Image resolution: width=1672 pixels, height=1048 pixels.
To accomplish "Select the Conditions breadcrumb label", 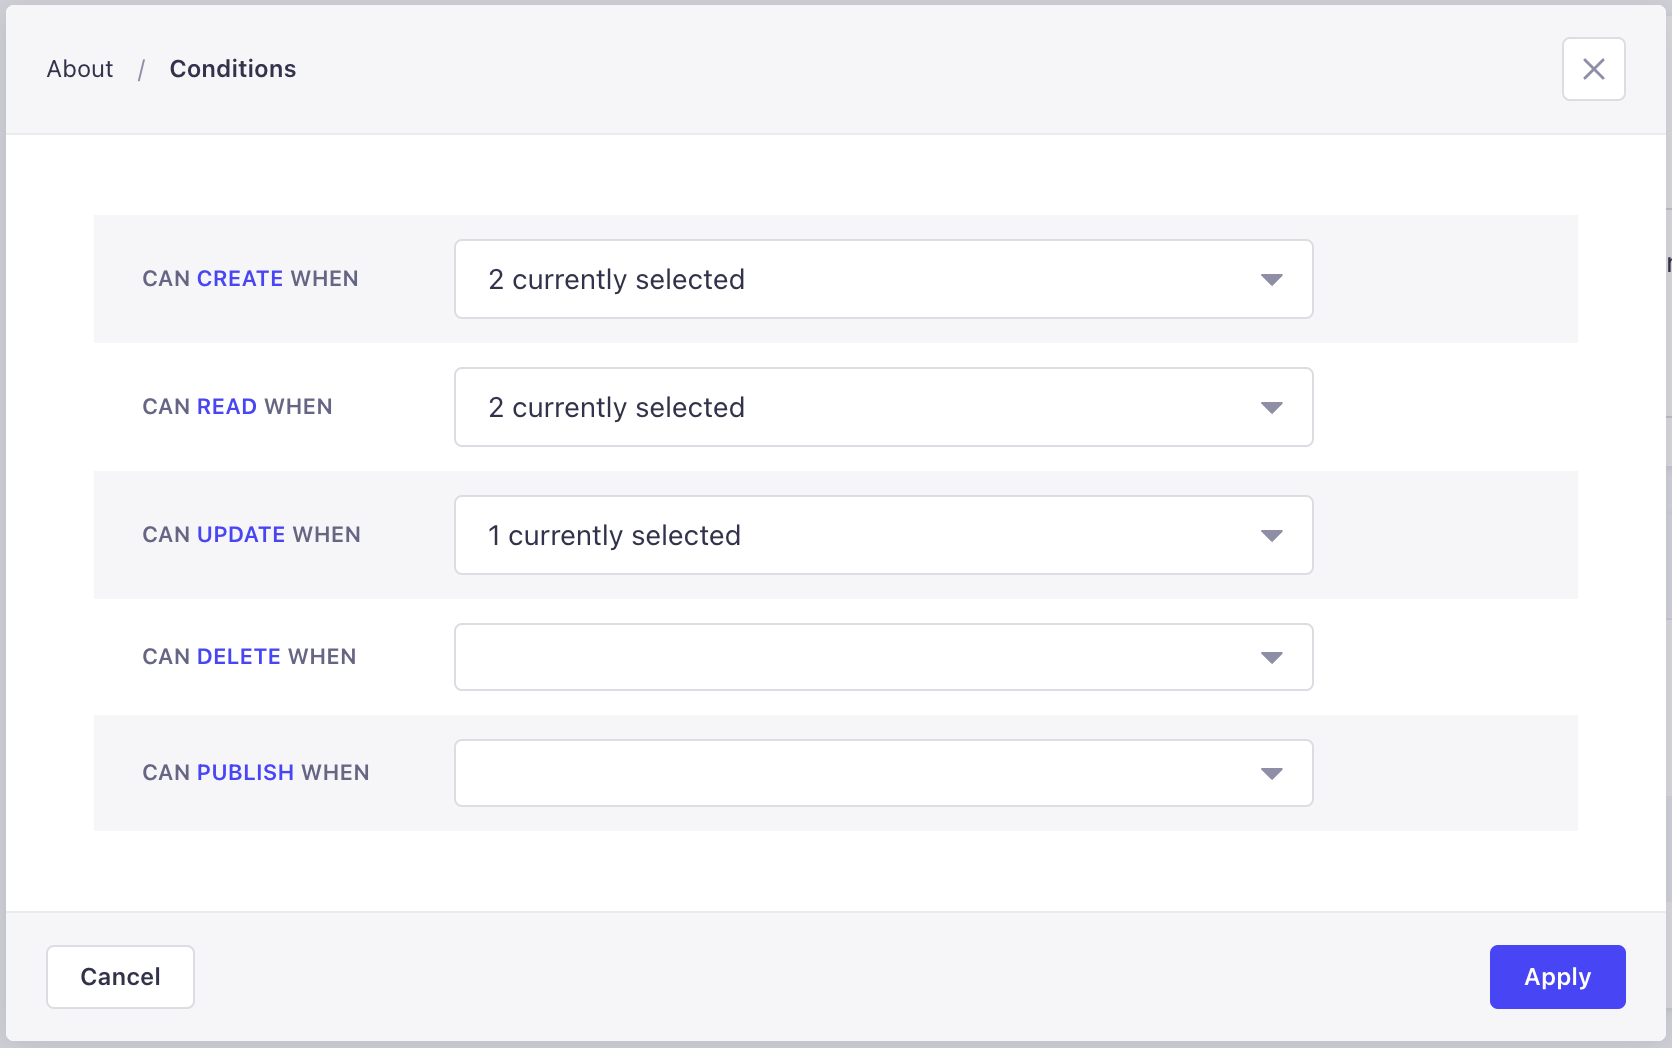I will click(232, 68).
